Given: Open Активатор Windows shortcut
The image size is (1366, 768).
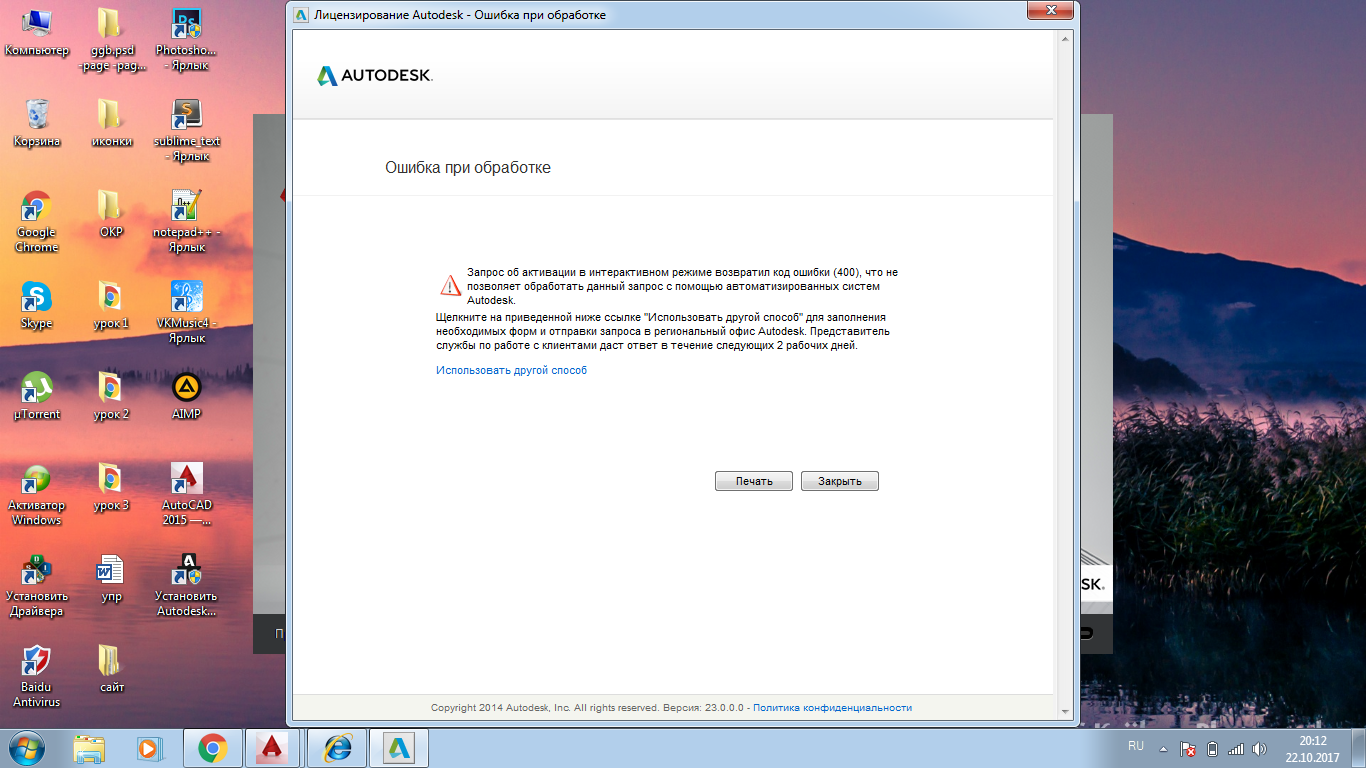Looking at the screenshot, I should [37, 495].
